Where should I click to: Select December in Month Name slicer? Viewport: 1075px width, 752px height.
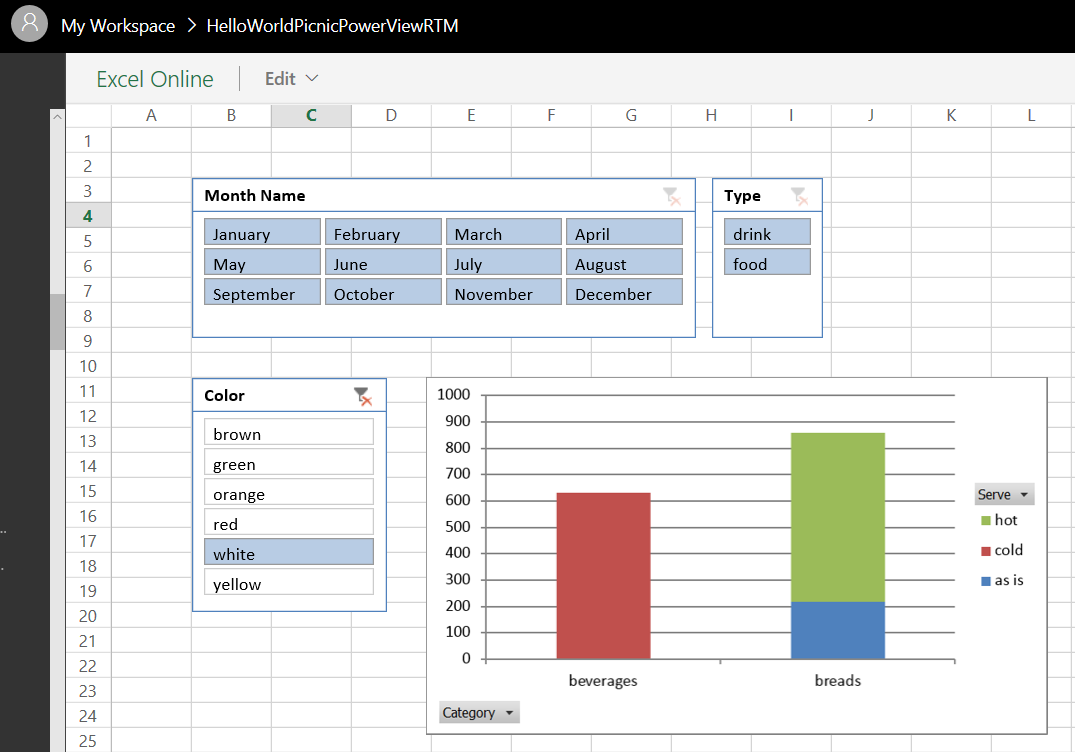(x=625, y=291)
